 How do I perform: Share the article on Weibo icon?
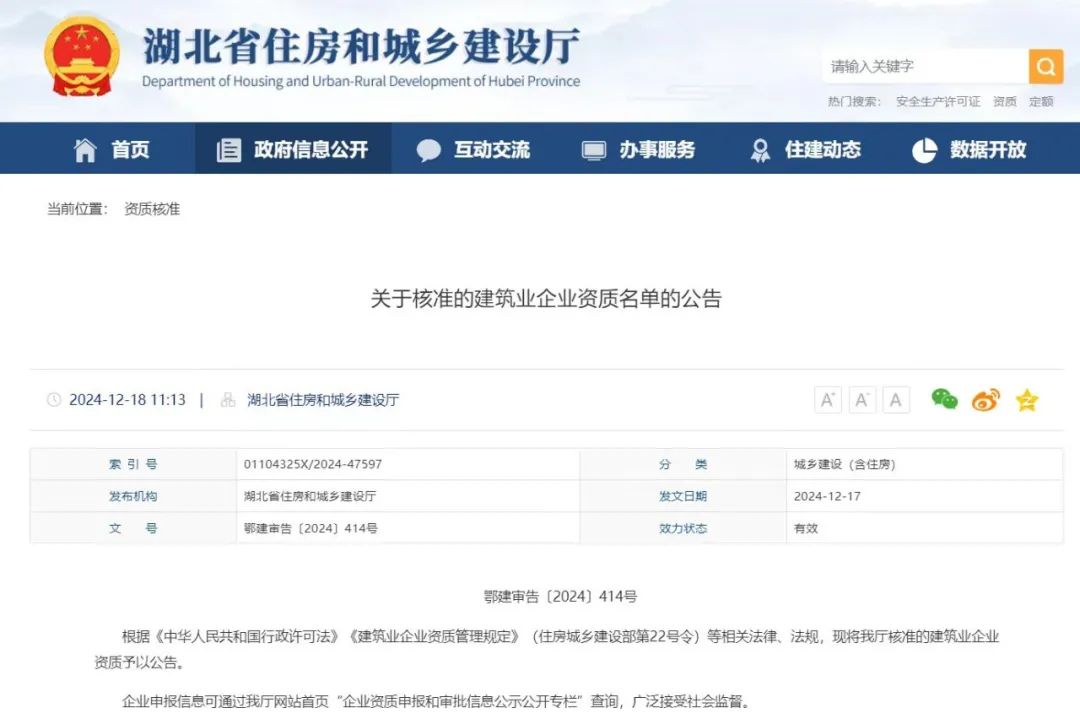click(985, 400)
